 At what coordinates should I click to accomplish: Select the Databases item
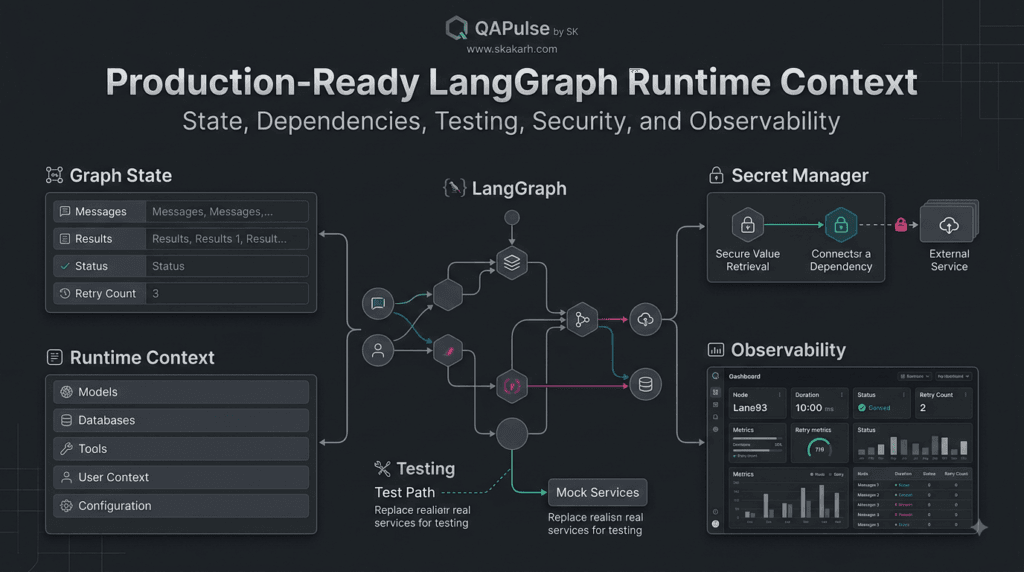pyautogui.click(x=181, y=421)
